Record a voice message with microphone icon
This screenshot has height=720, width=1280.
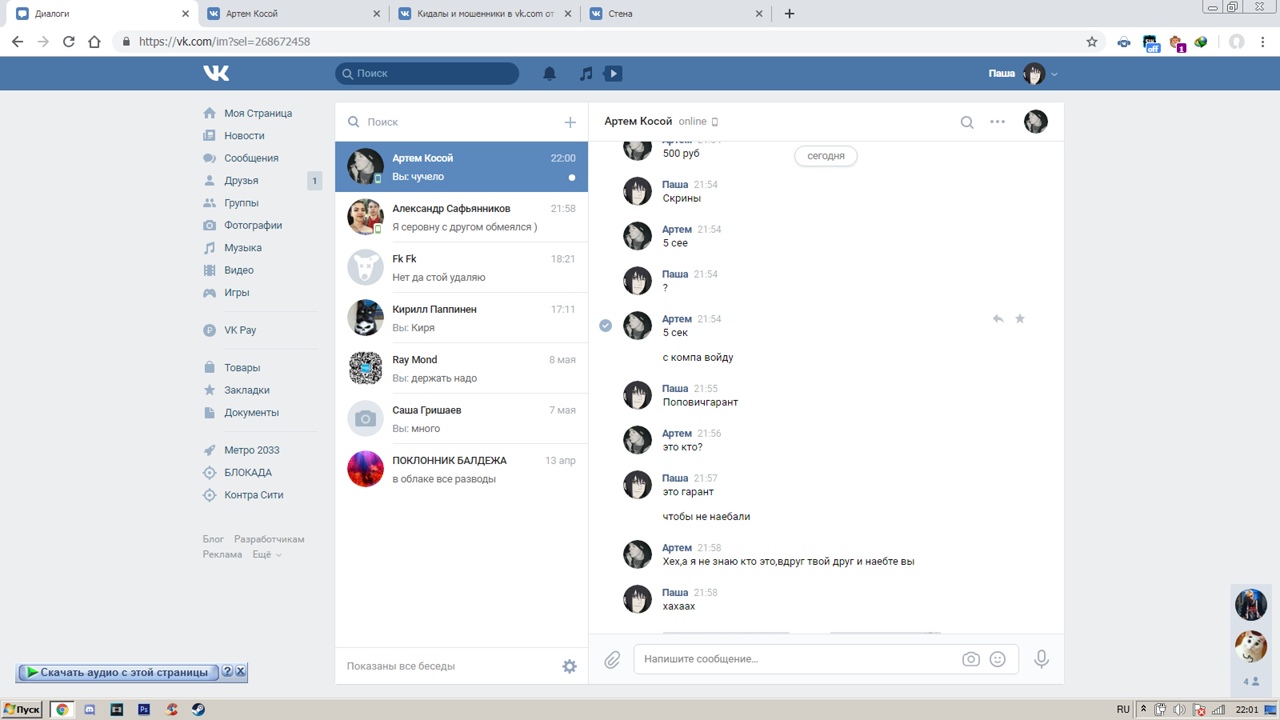point(1041,660)
